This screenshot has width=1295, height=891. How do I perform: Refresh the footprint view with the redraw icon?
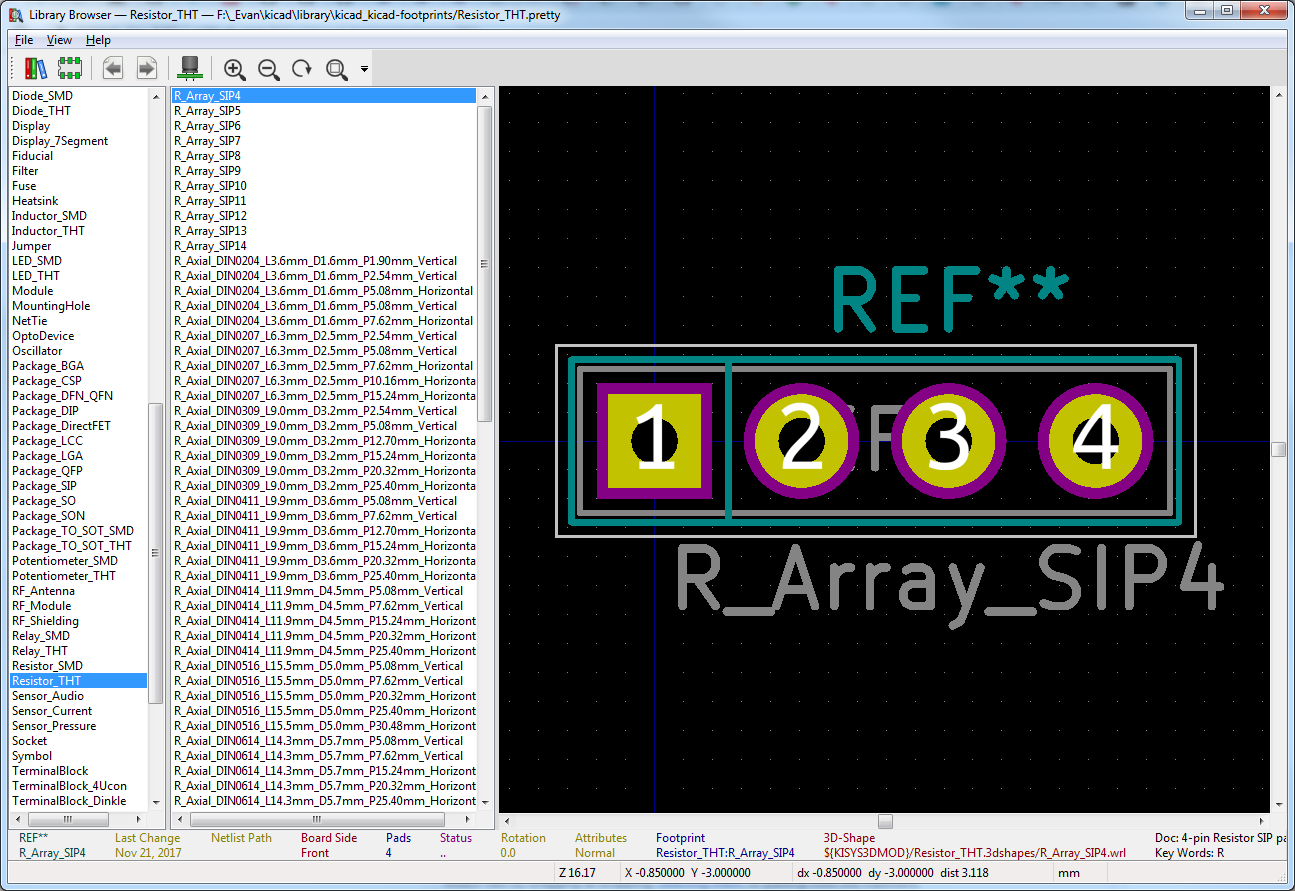coord(301,68)
